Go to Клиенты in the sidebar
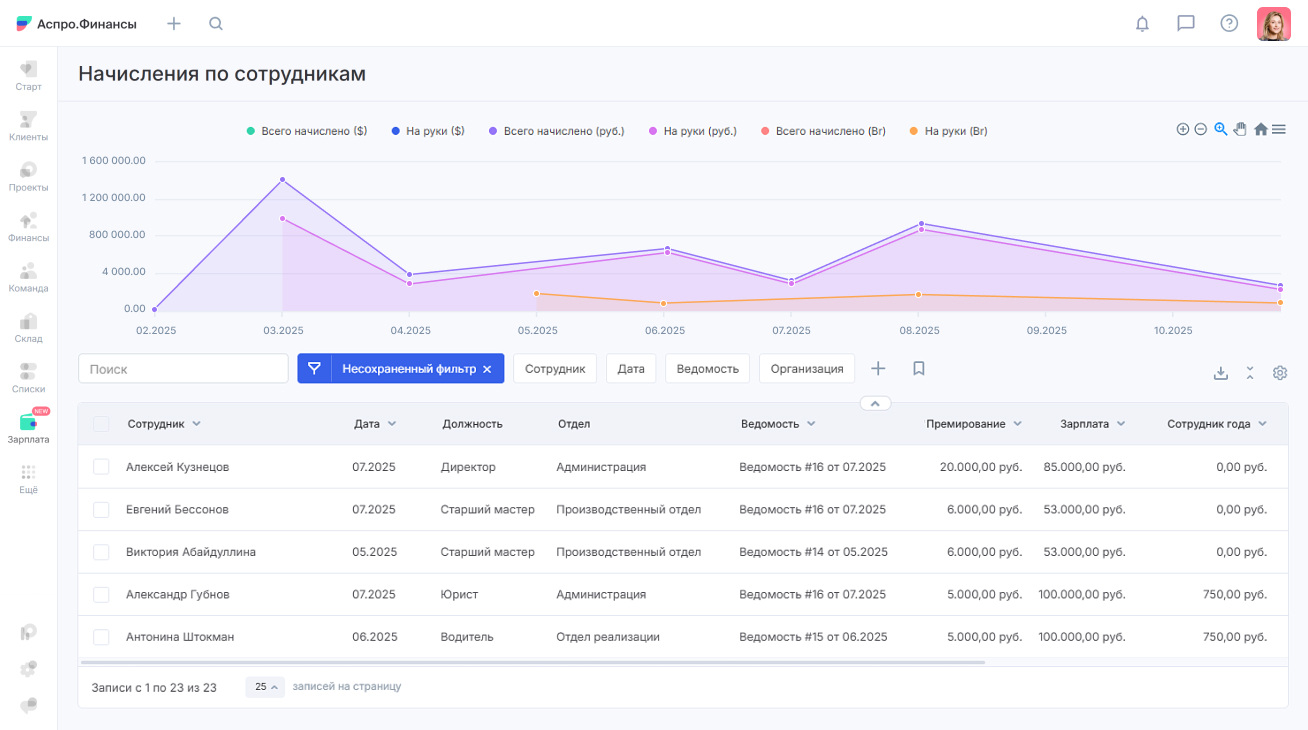Viewport: 1308px width, 730px height. (x=28, y=126)
